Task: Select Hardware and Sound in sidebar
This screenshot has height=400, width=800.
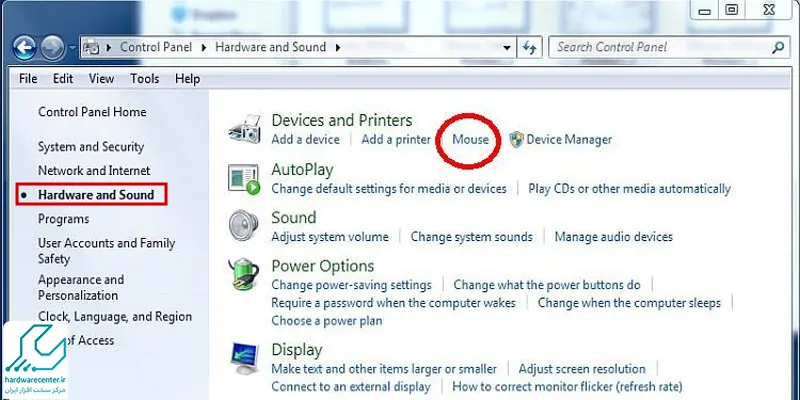Action: (x=96, y=195)
